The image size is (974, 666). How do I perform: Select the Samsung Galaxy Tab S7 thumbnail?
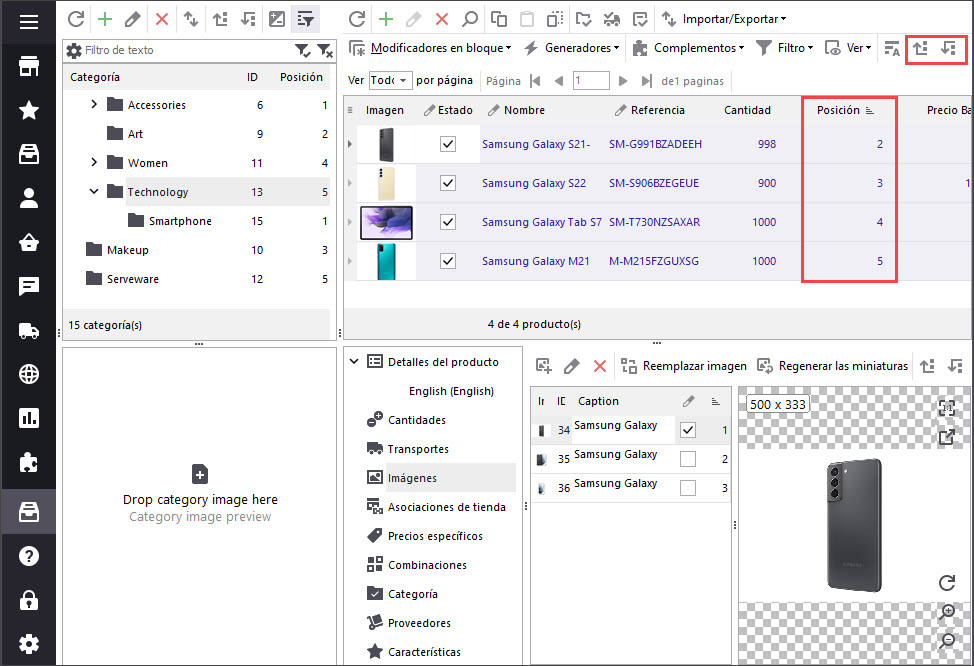(x=386, y=222)
